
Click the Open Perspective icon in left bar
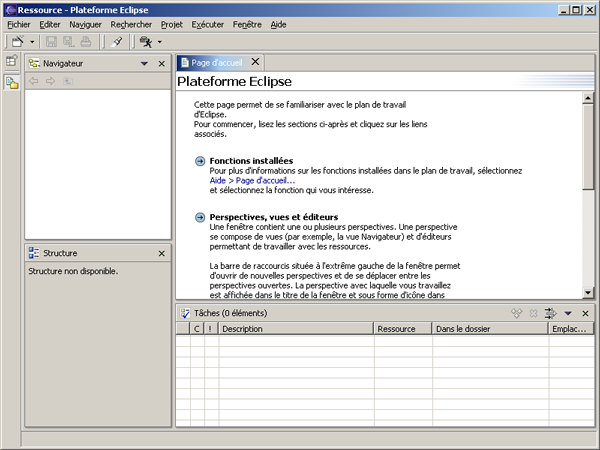point(11,63)
